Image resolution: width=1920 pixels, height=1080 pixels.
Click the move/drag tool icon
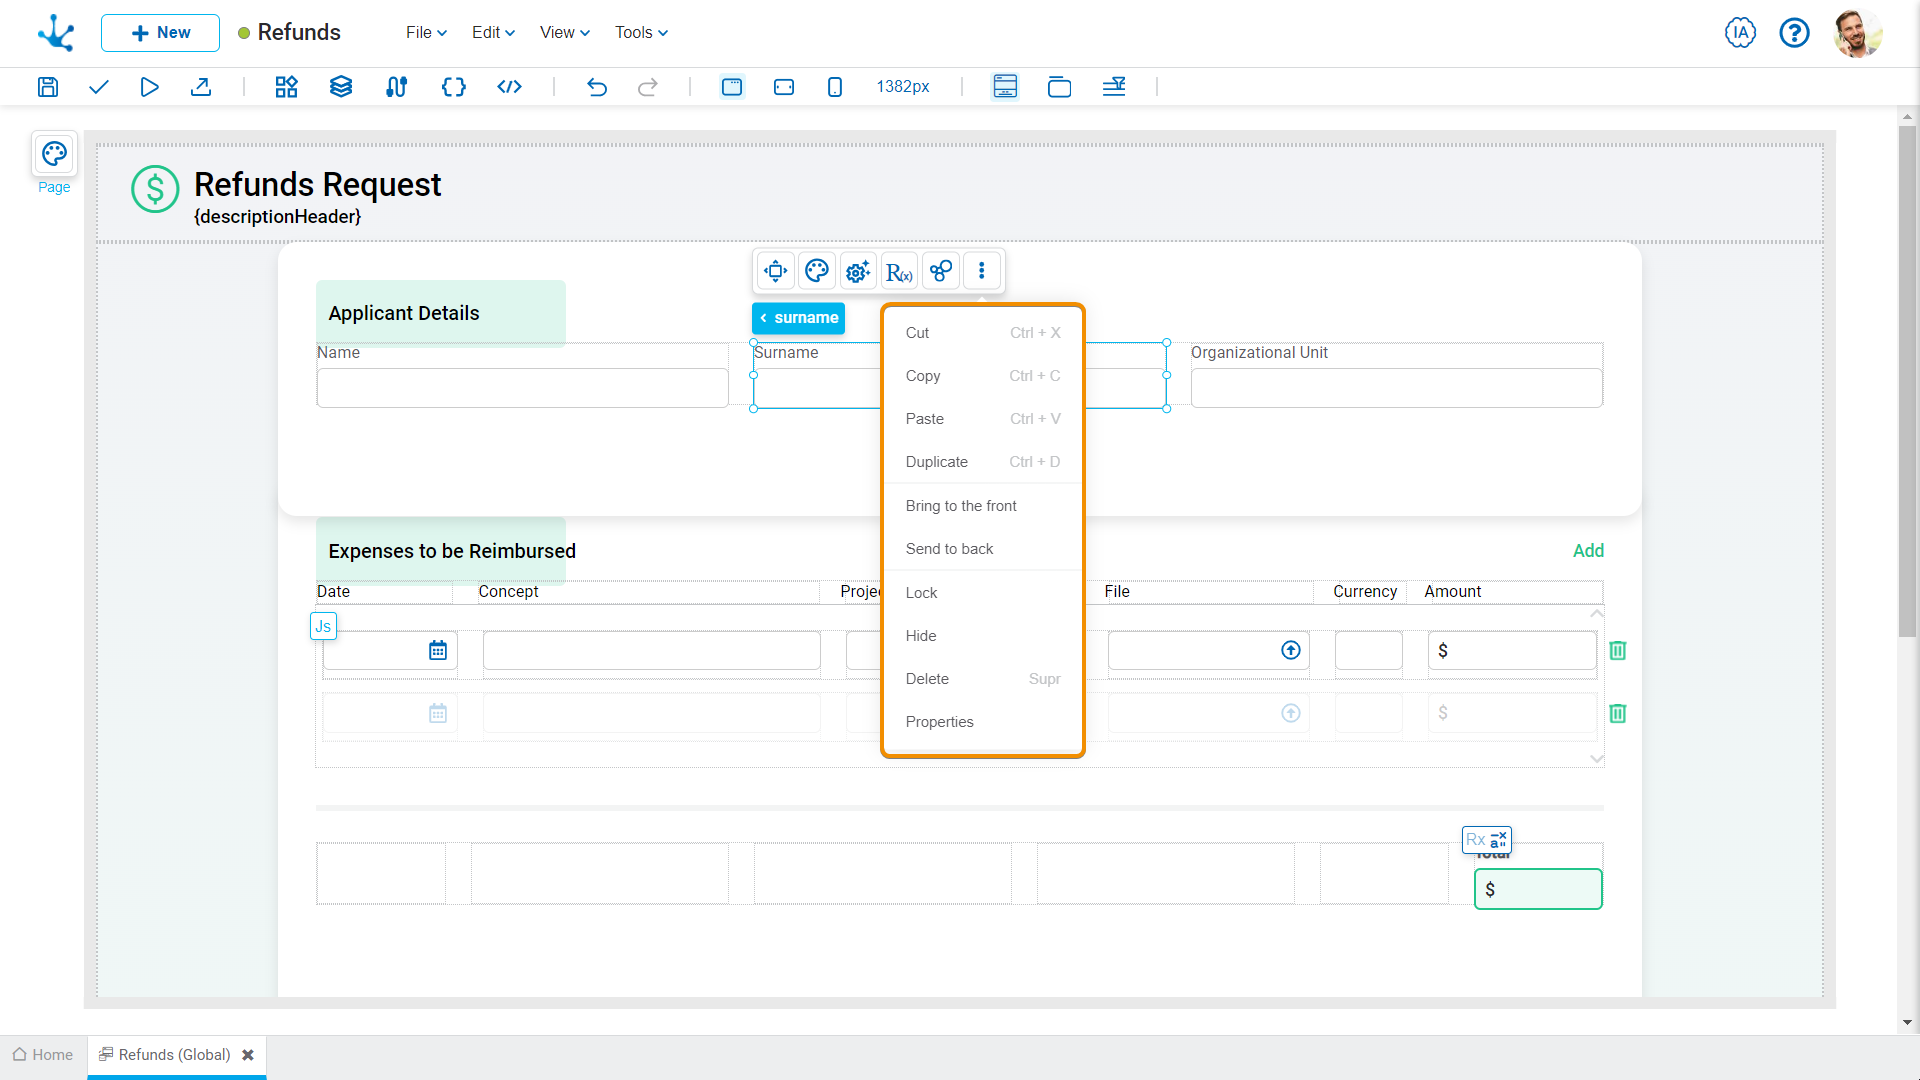tap(775, 270)
